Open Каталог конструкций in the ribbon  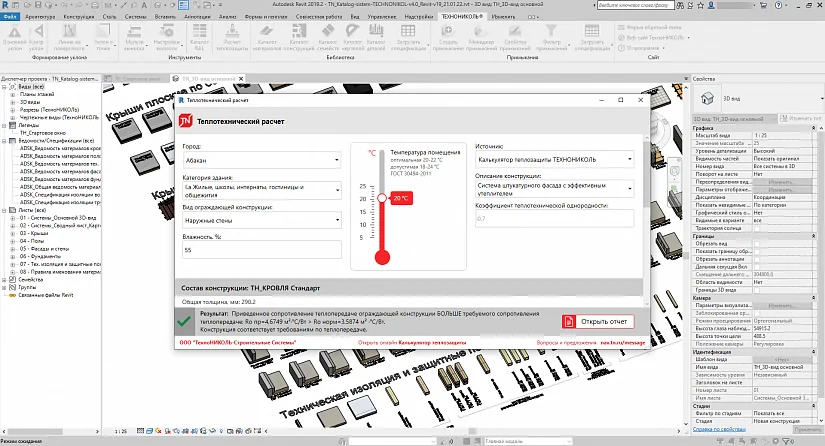[298, 37]
